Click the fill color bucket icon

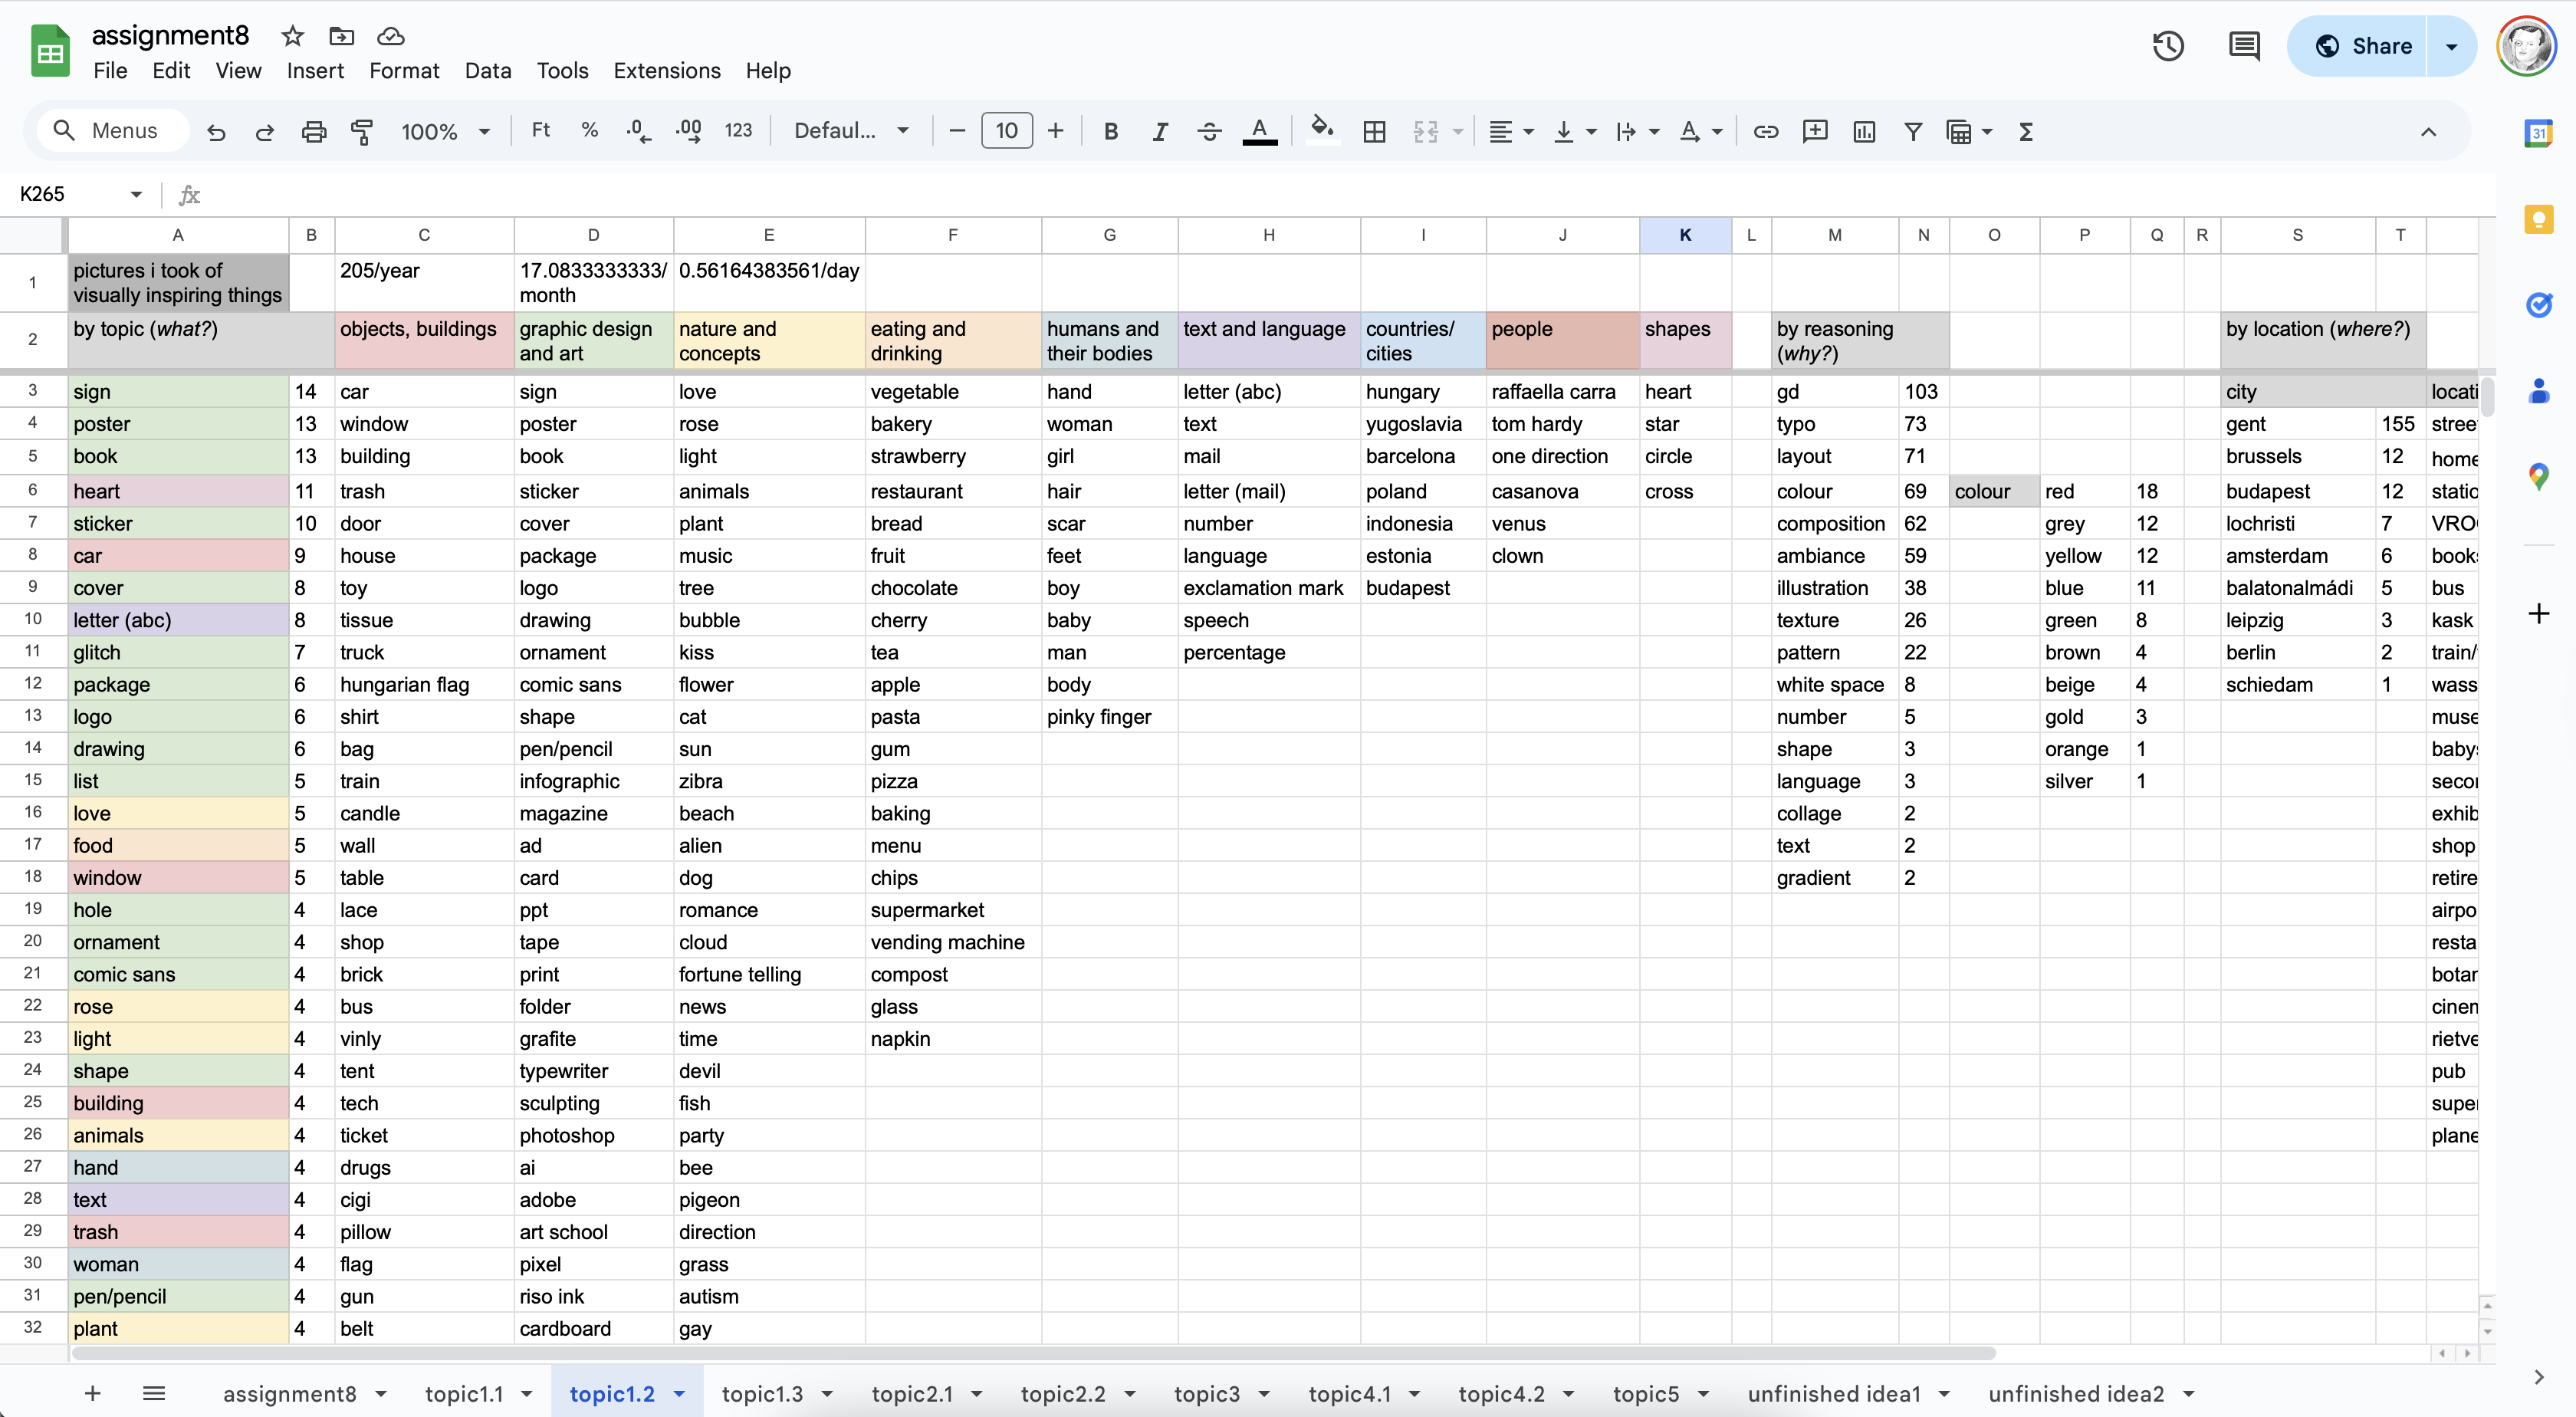pos(1322,130)
